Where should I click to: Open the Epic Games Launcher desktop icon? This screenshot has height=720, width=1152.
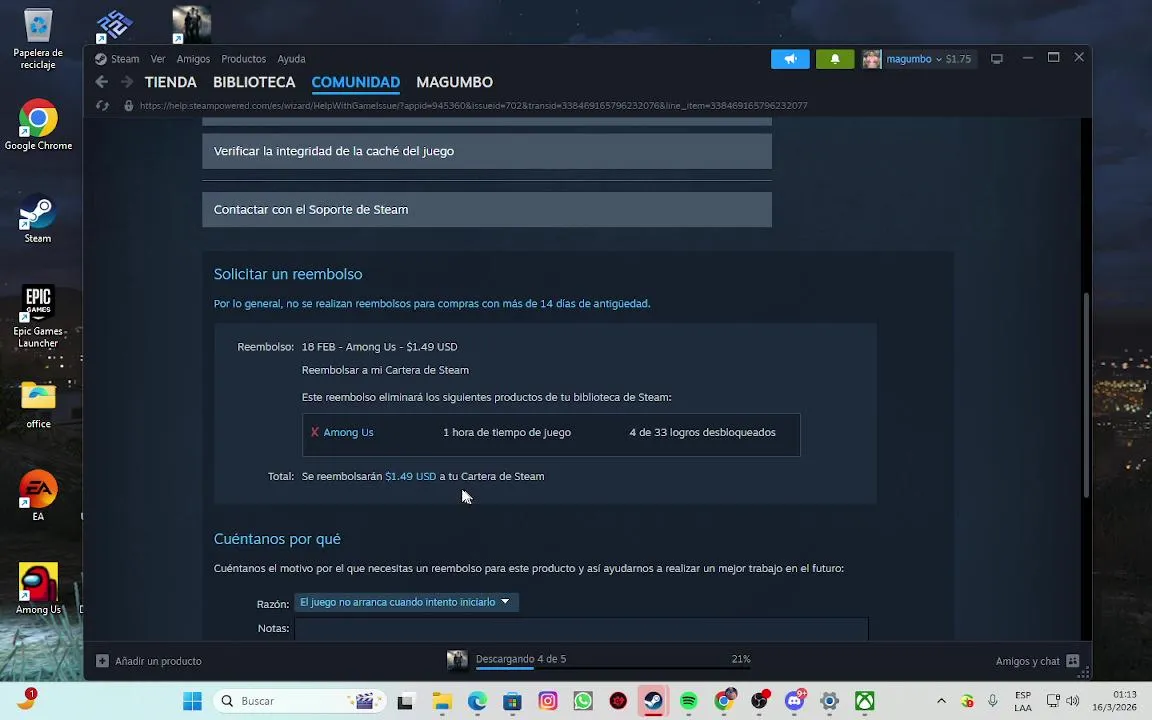[x=38, y=317]
